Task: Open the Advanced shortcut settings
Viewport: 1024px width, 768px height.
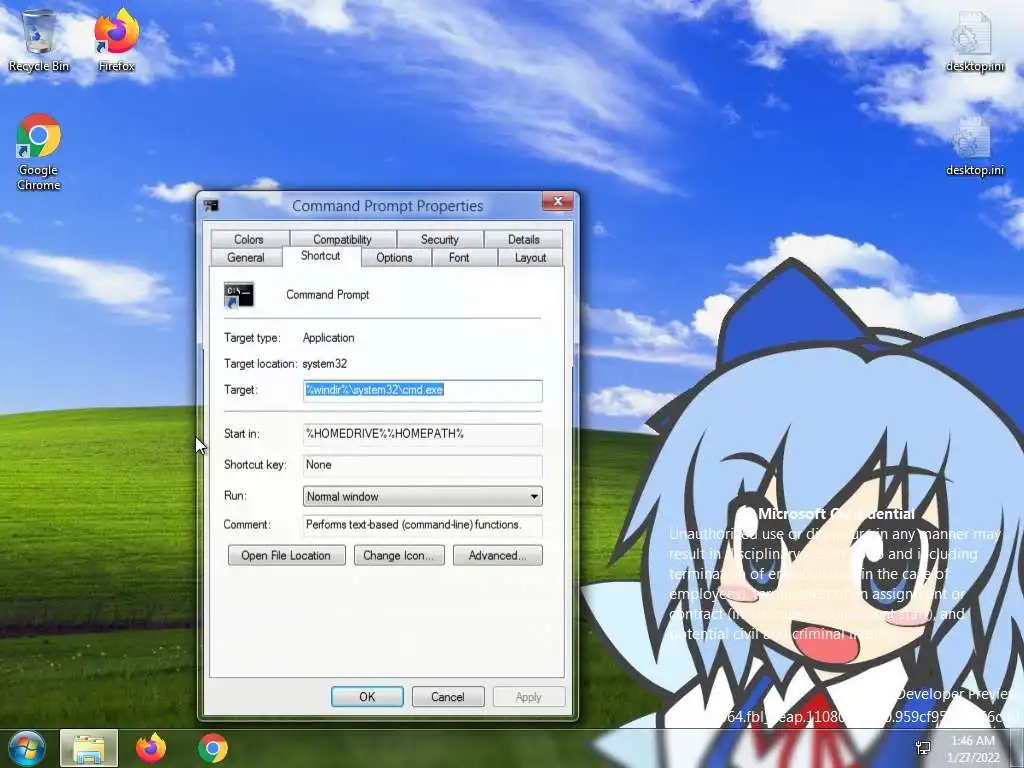Action: pos(498,556)
